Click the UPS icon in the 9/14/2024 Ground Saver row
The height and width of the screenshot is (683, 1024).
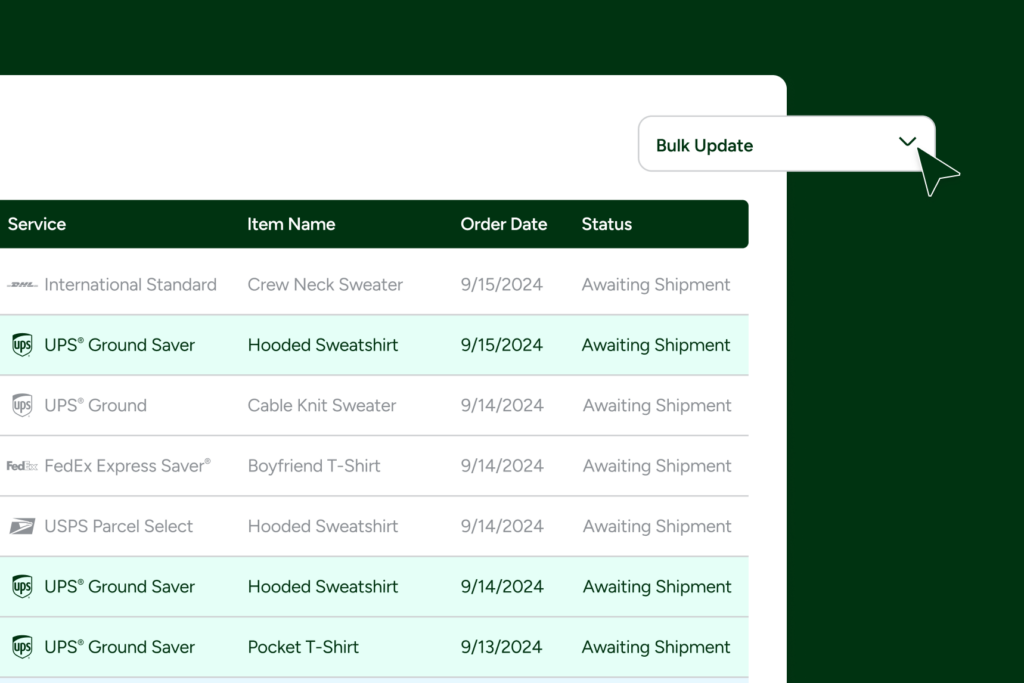(22, 587)
